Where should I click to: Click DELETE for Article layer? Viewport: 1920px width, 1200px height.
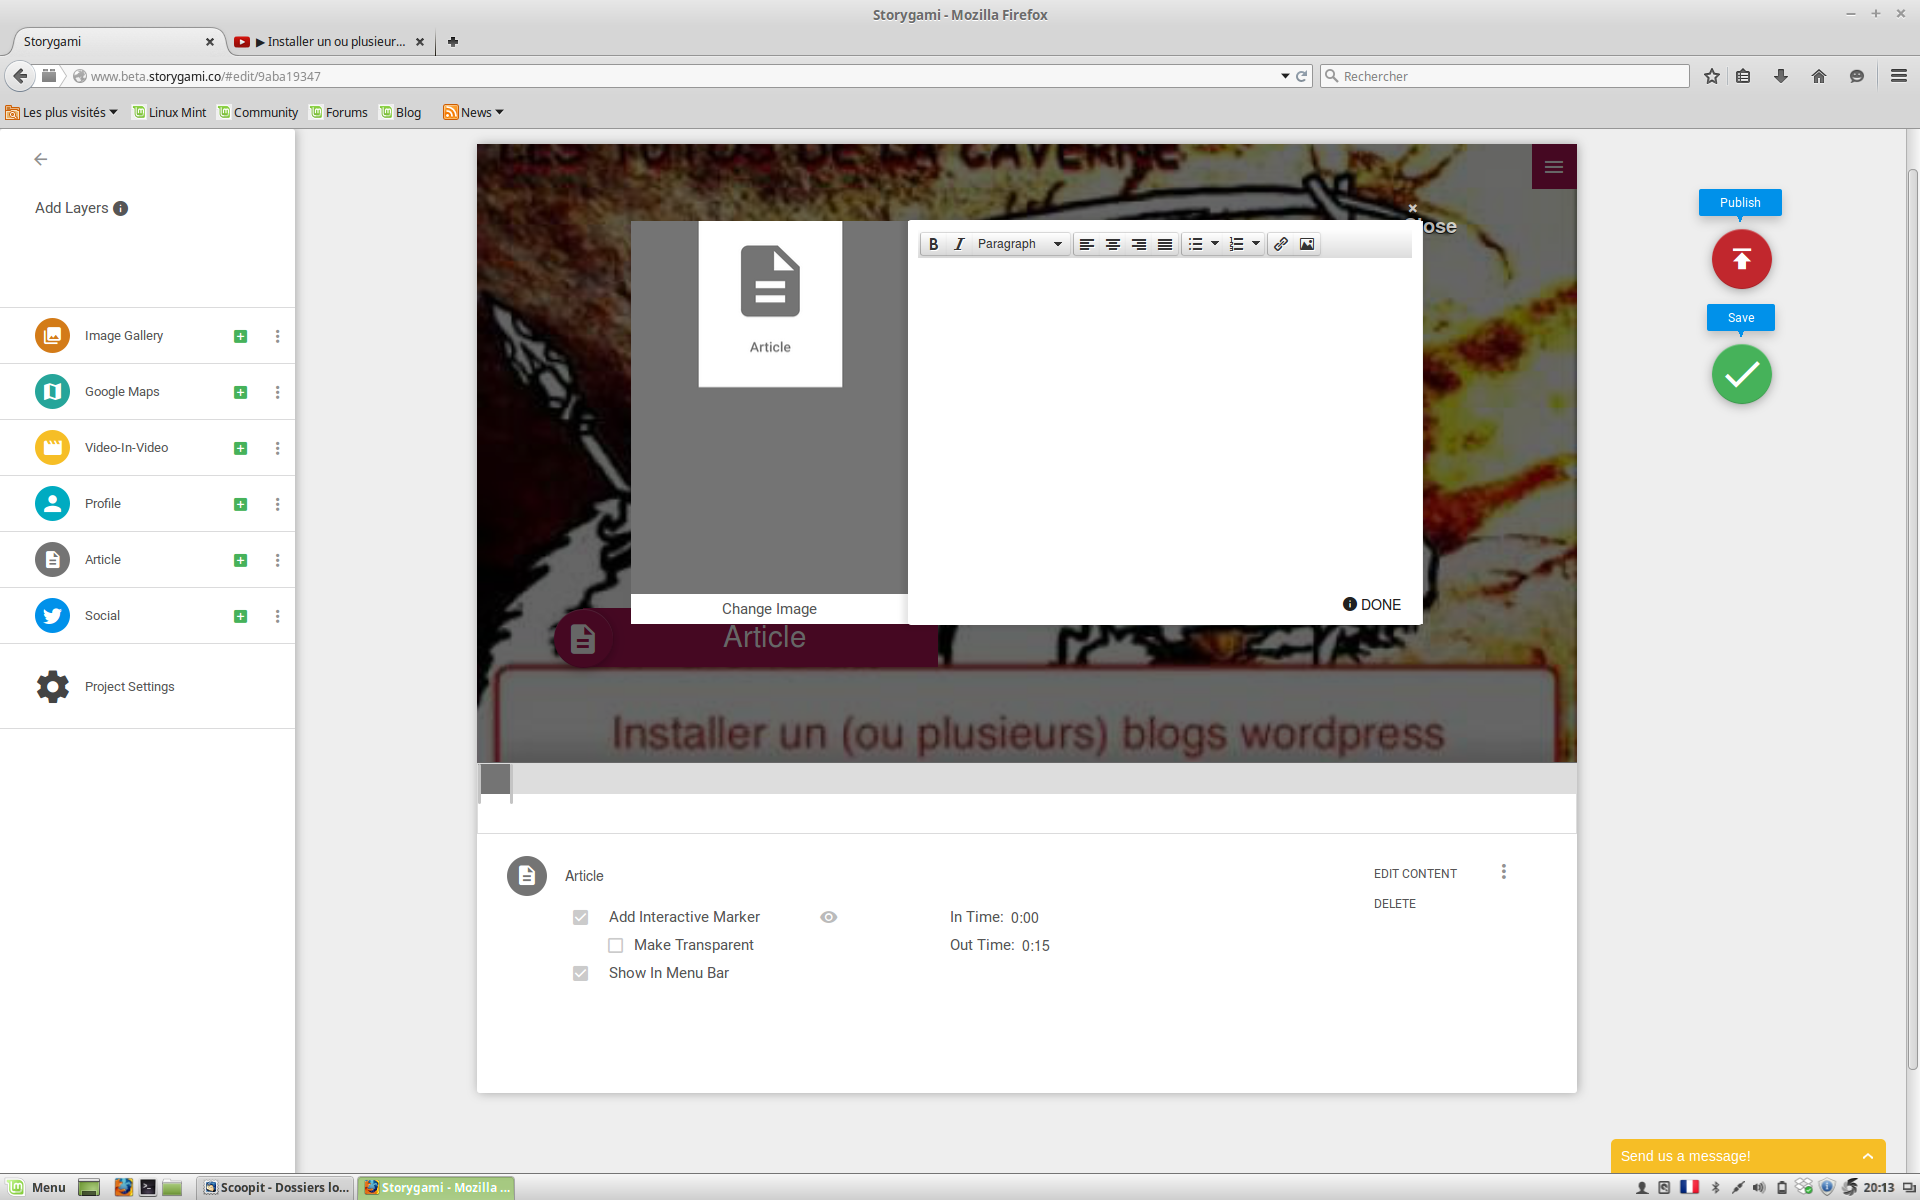pyautogui.click(x=1395, y=904)
